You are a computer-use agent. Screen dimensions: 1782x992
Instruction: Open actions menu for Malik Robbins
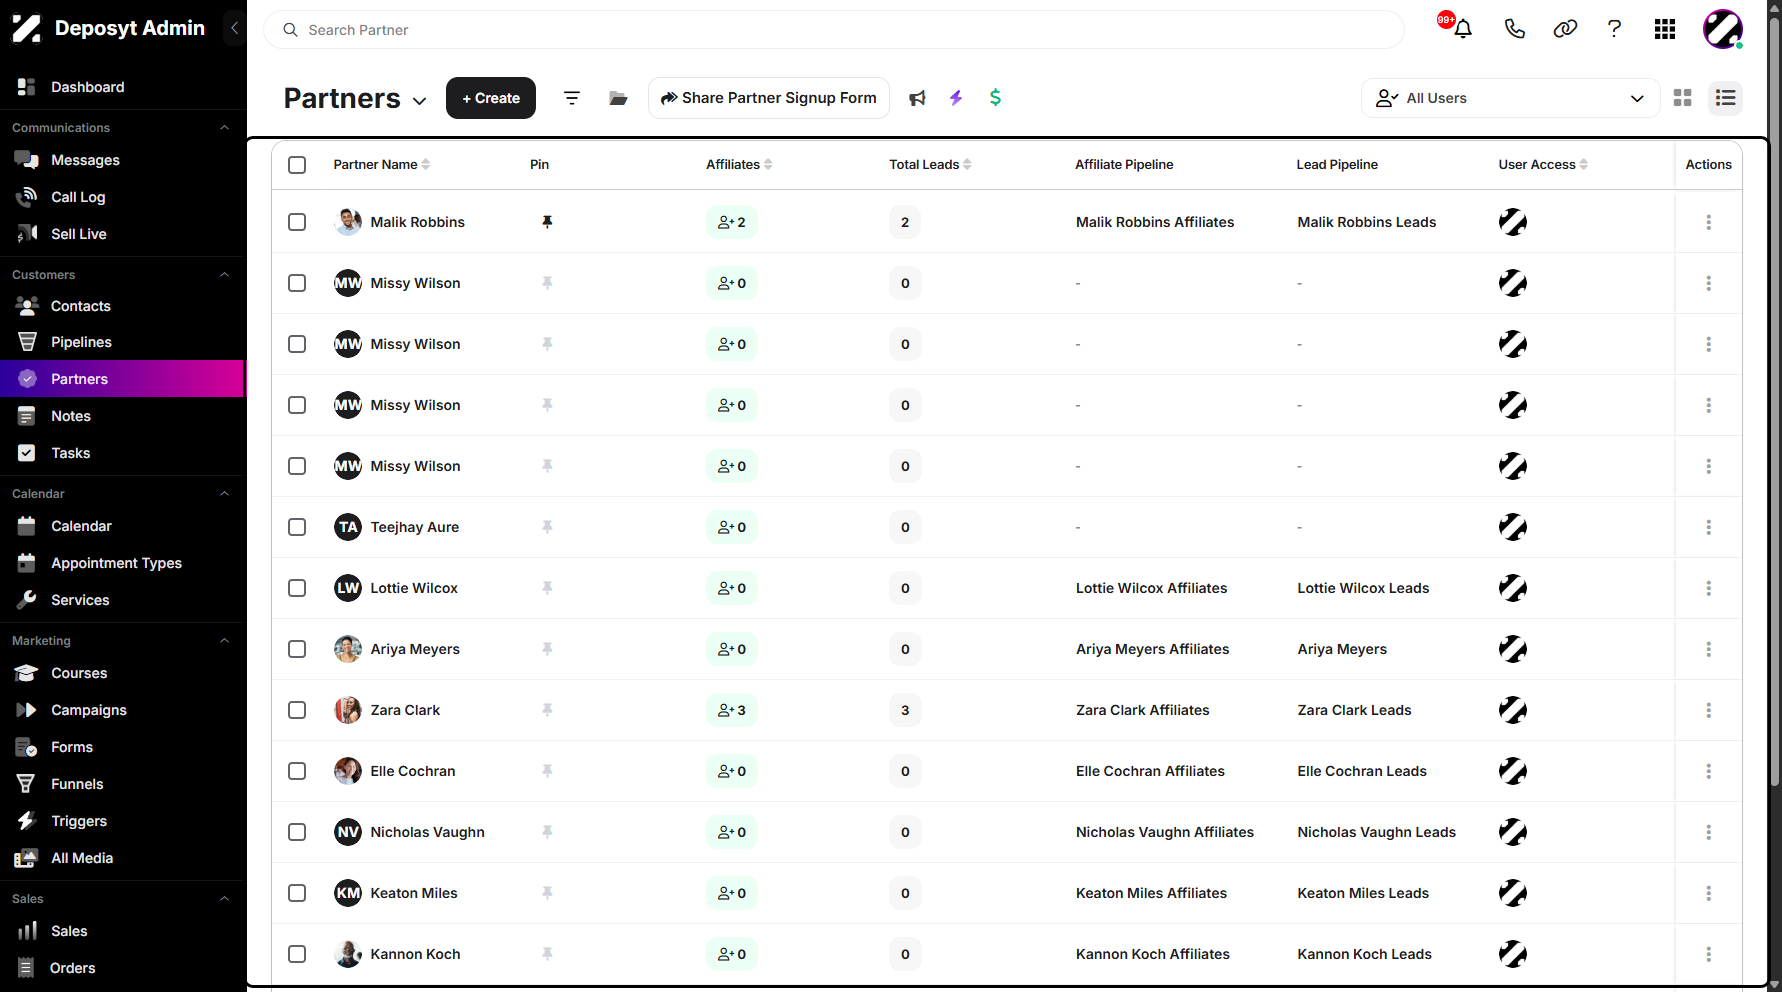pos(1708,222)
